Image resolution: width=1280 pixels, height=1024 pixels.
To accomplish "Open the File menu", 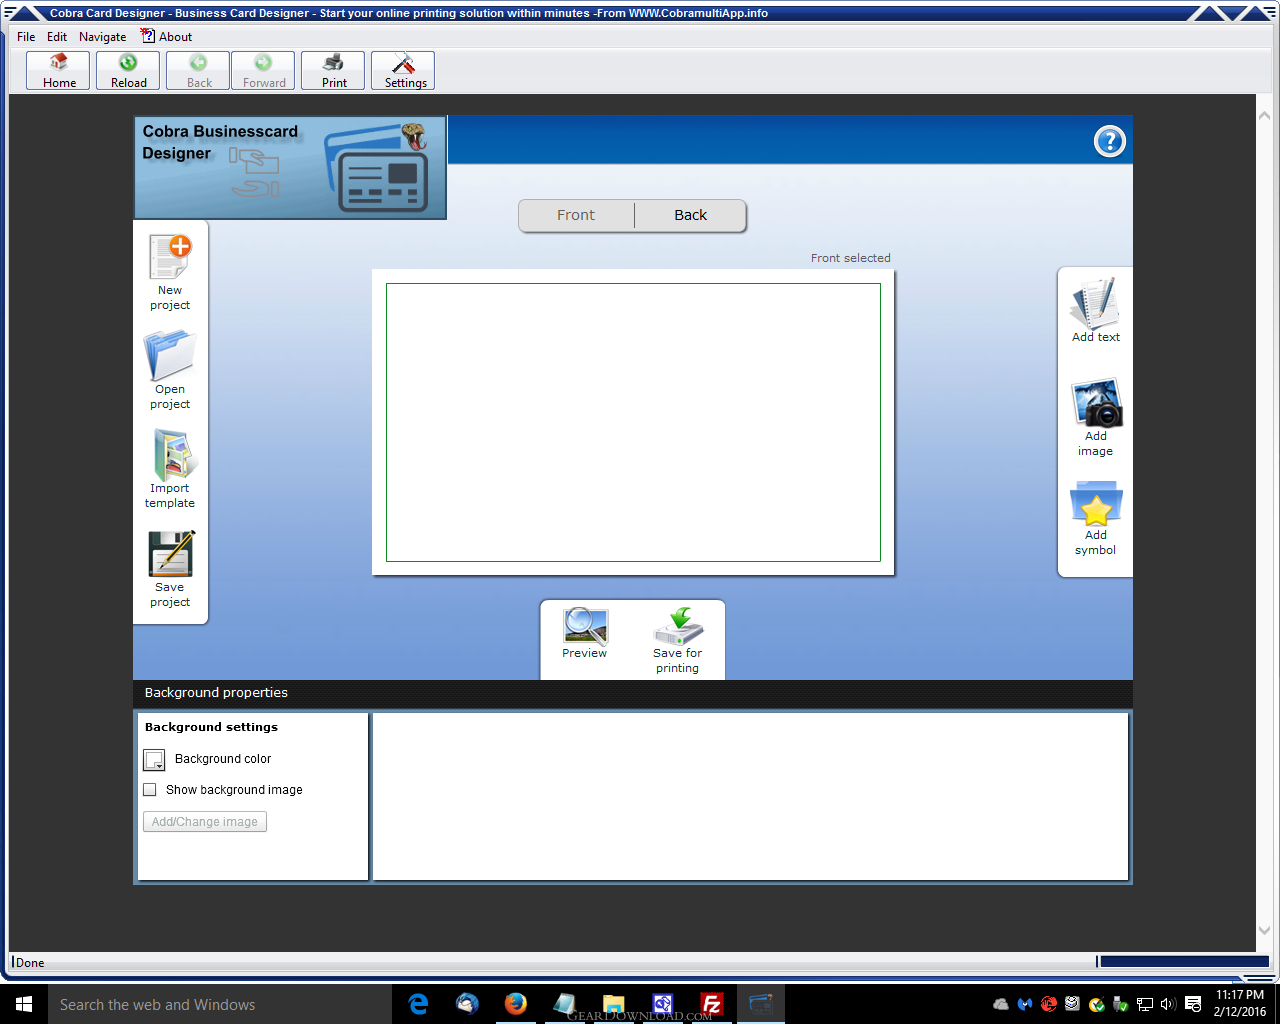I will tap(26, 37).
